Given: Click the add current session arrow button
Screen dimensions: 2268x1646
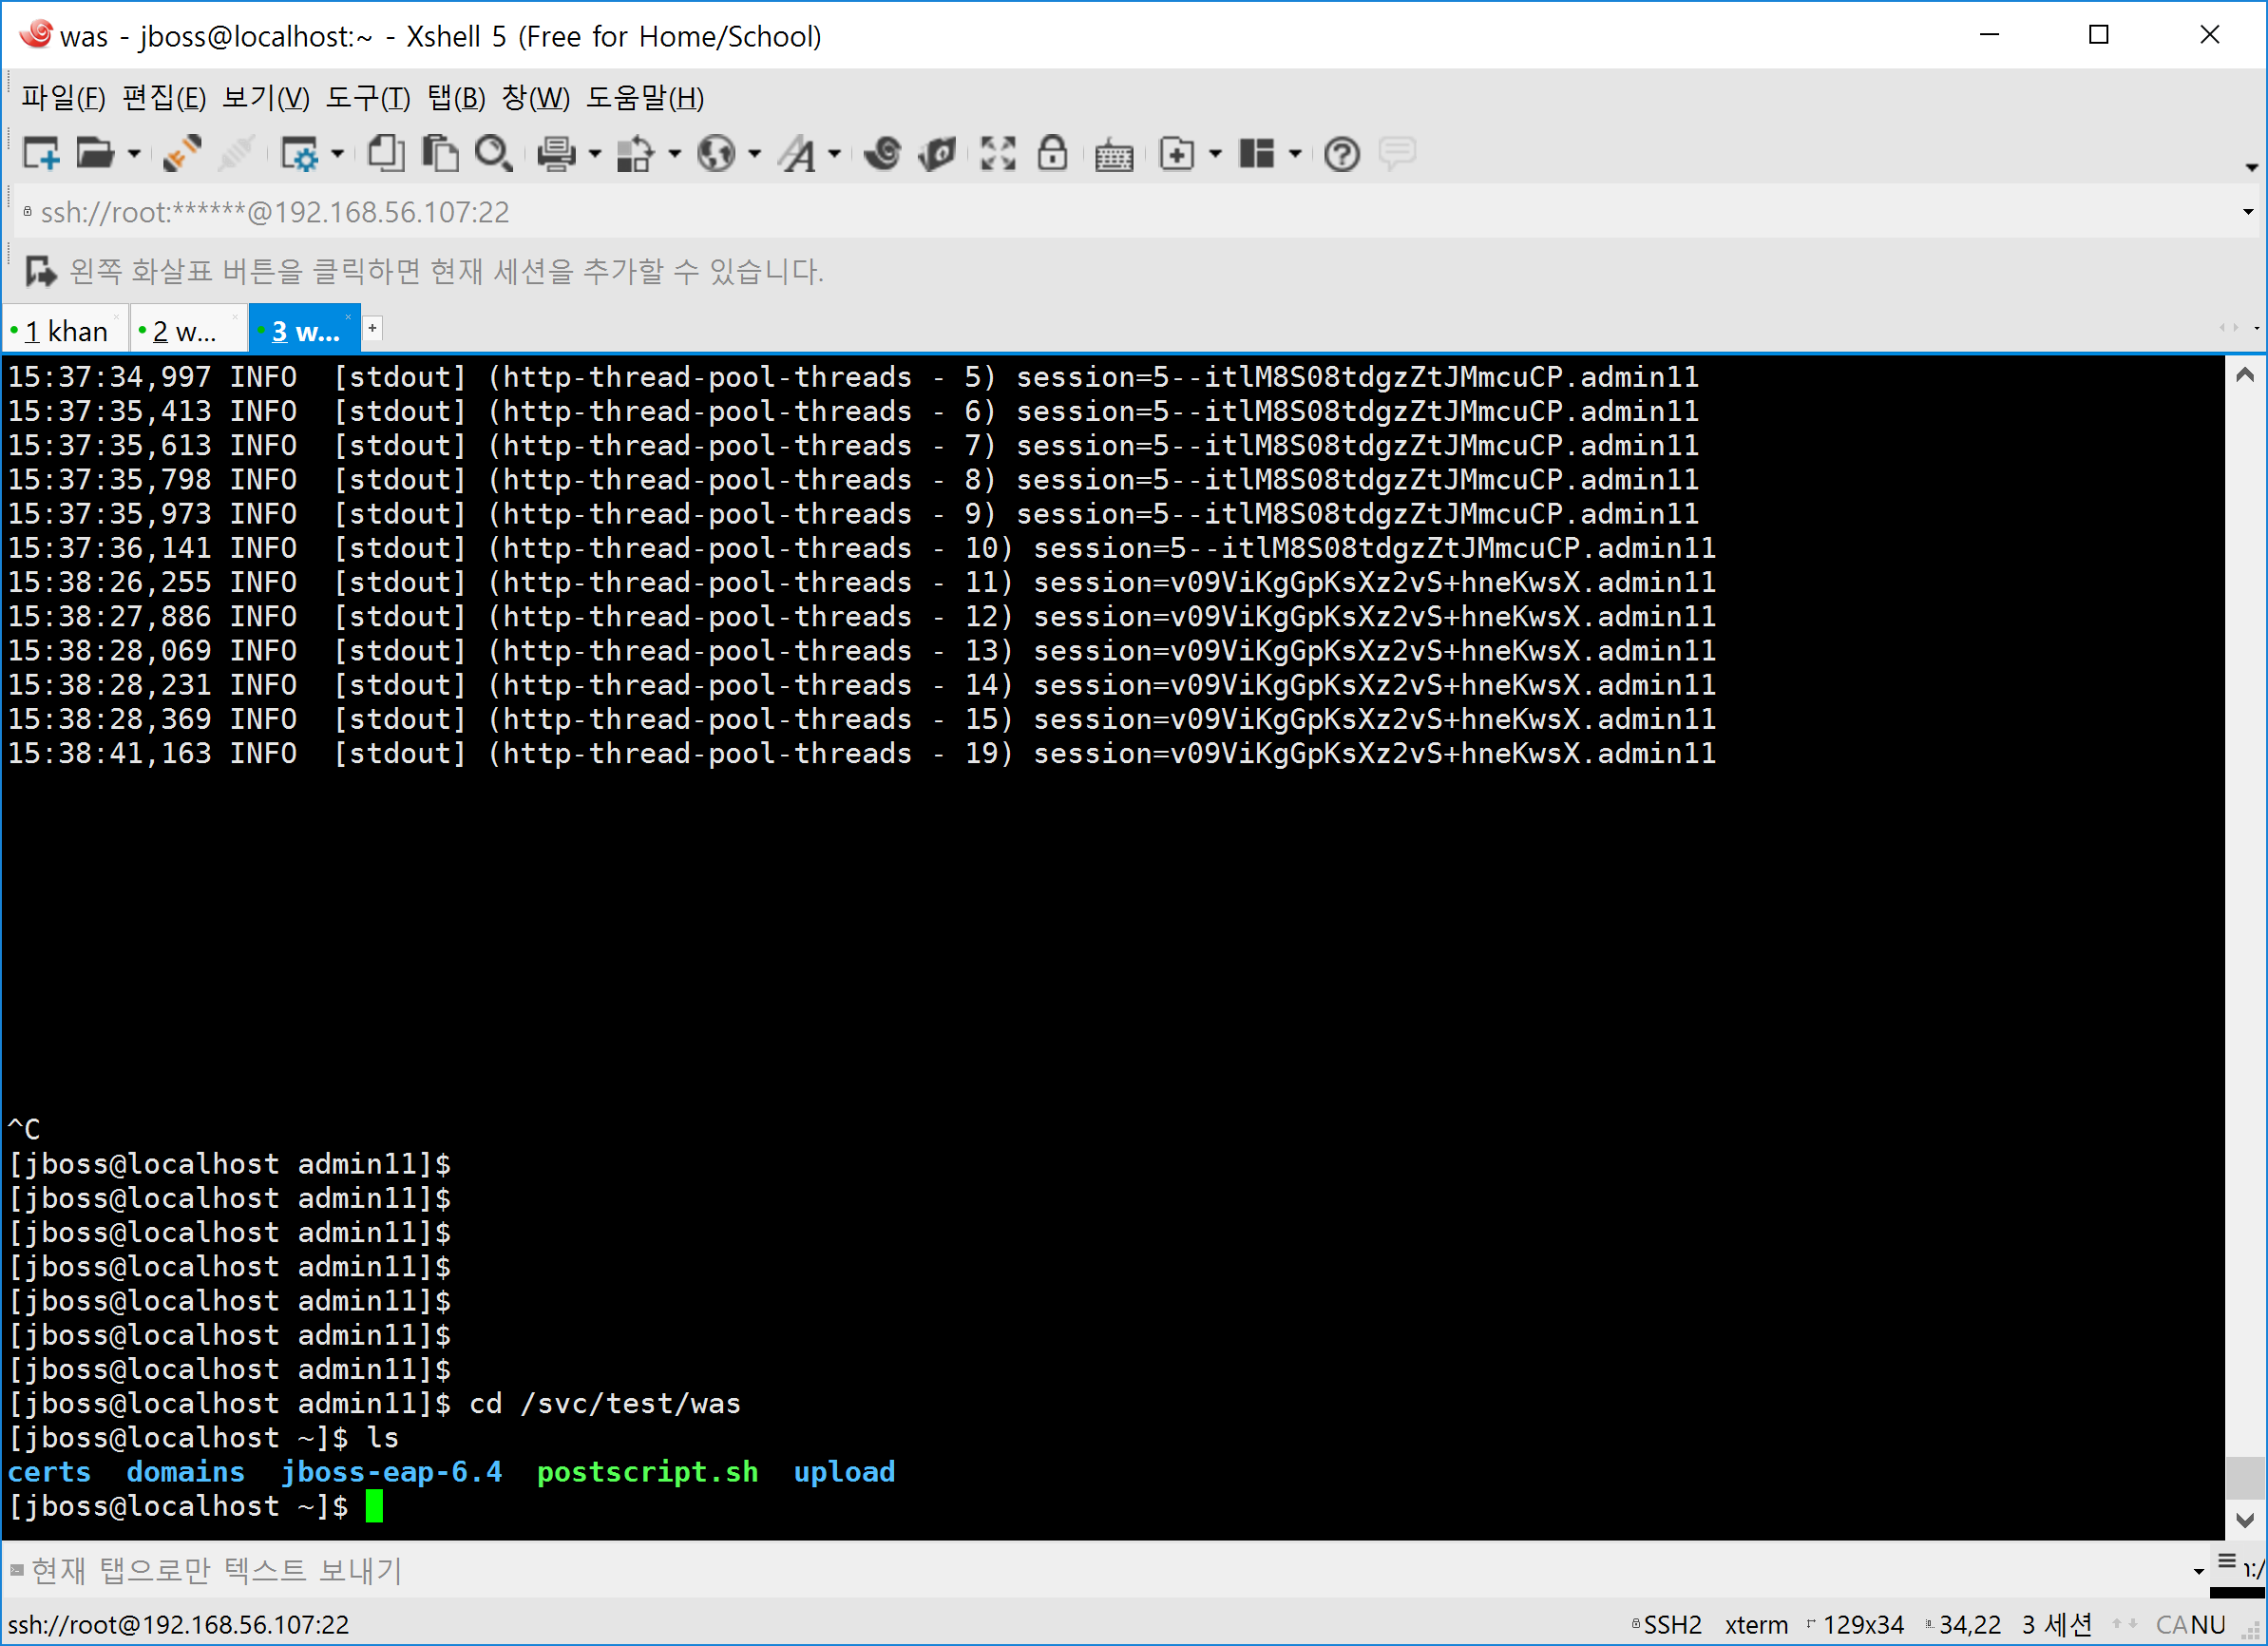Looking at the screenshot, I should pyautogui.click(x=40, y=271).
